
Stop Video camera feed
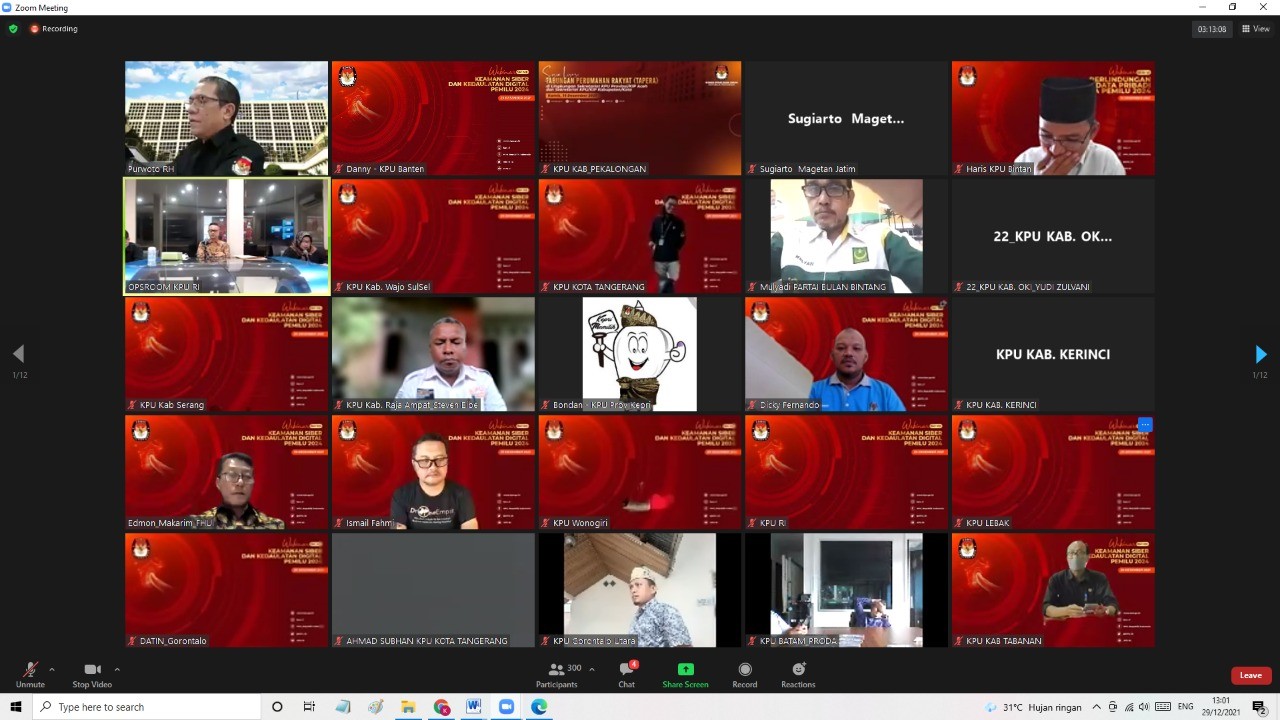tap(92, 673)
